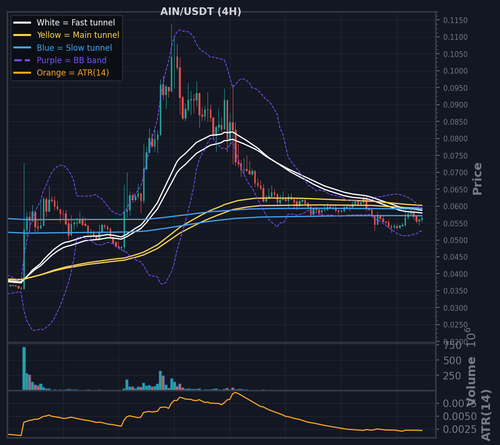Click the blue line sample in the legend
The image size is (500, 445).
point(22,48)
